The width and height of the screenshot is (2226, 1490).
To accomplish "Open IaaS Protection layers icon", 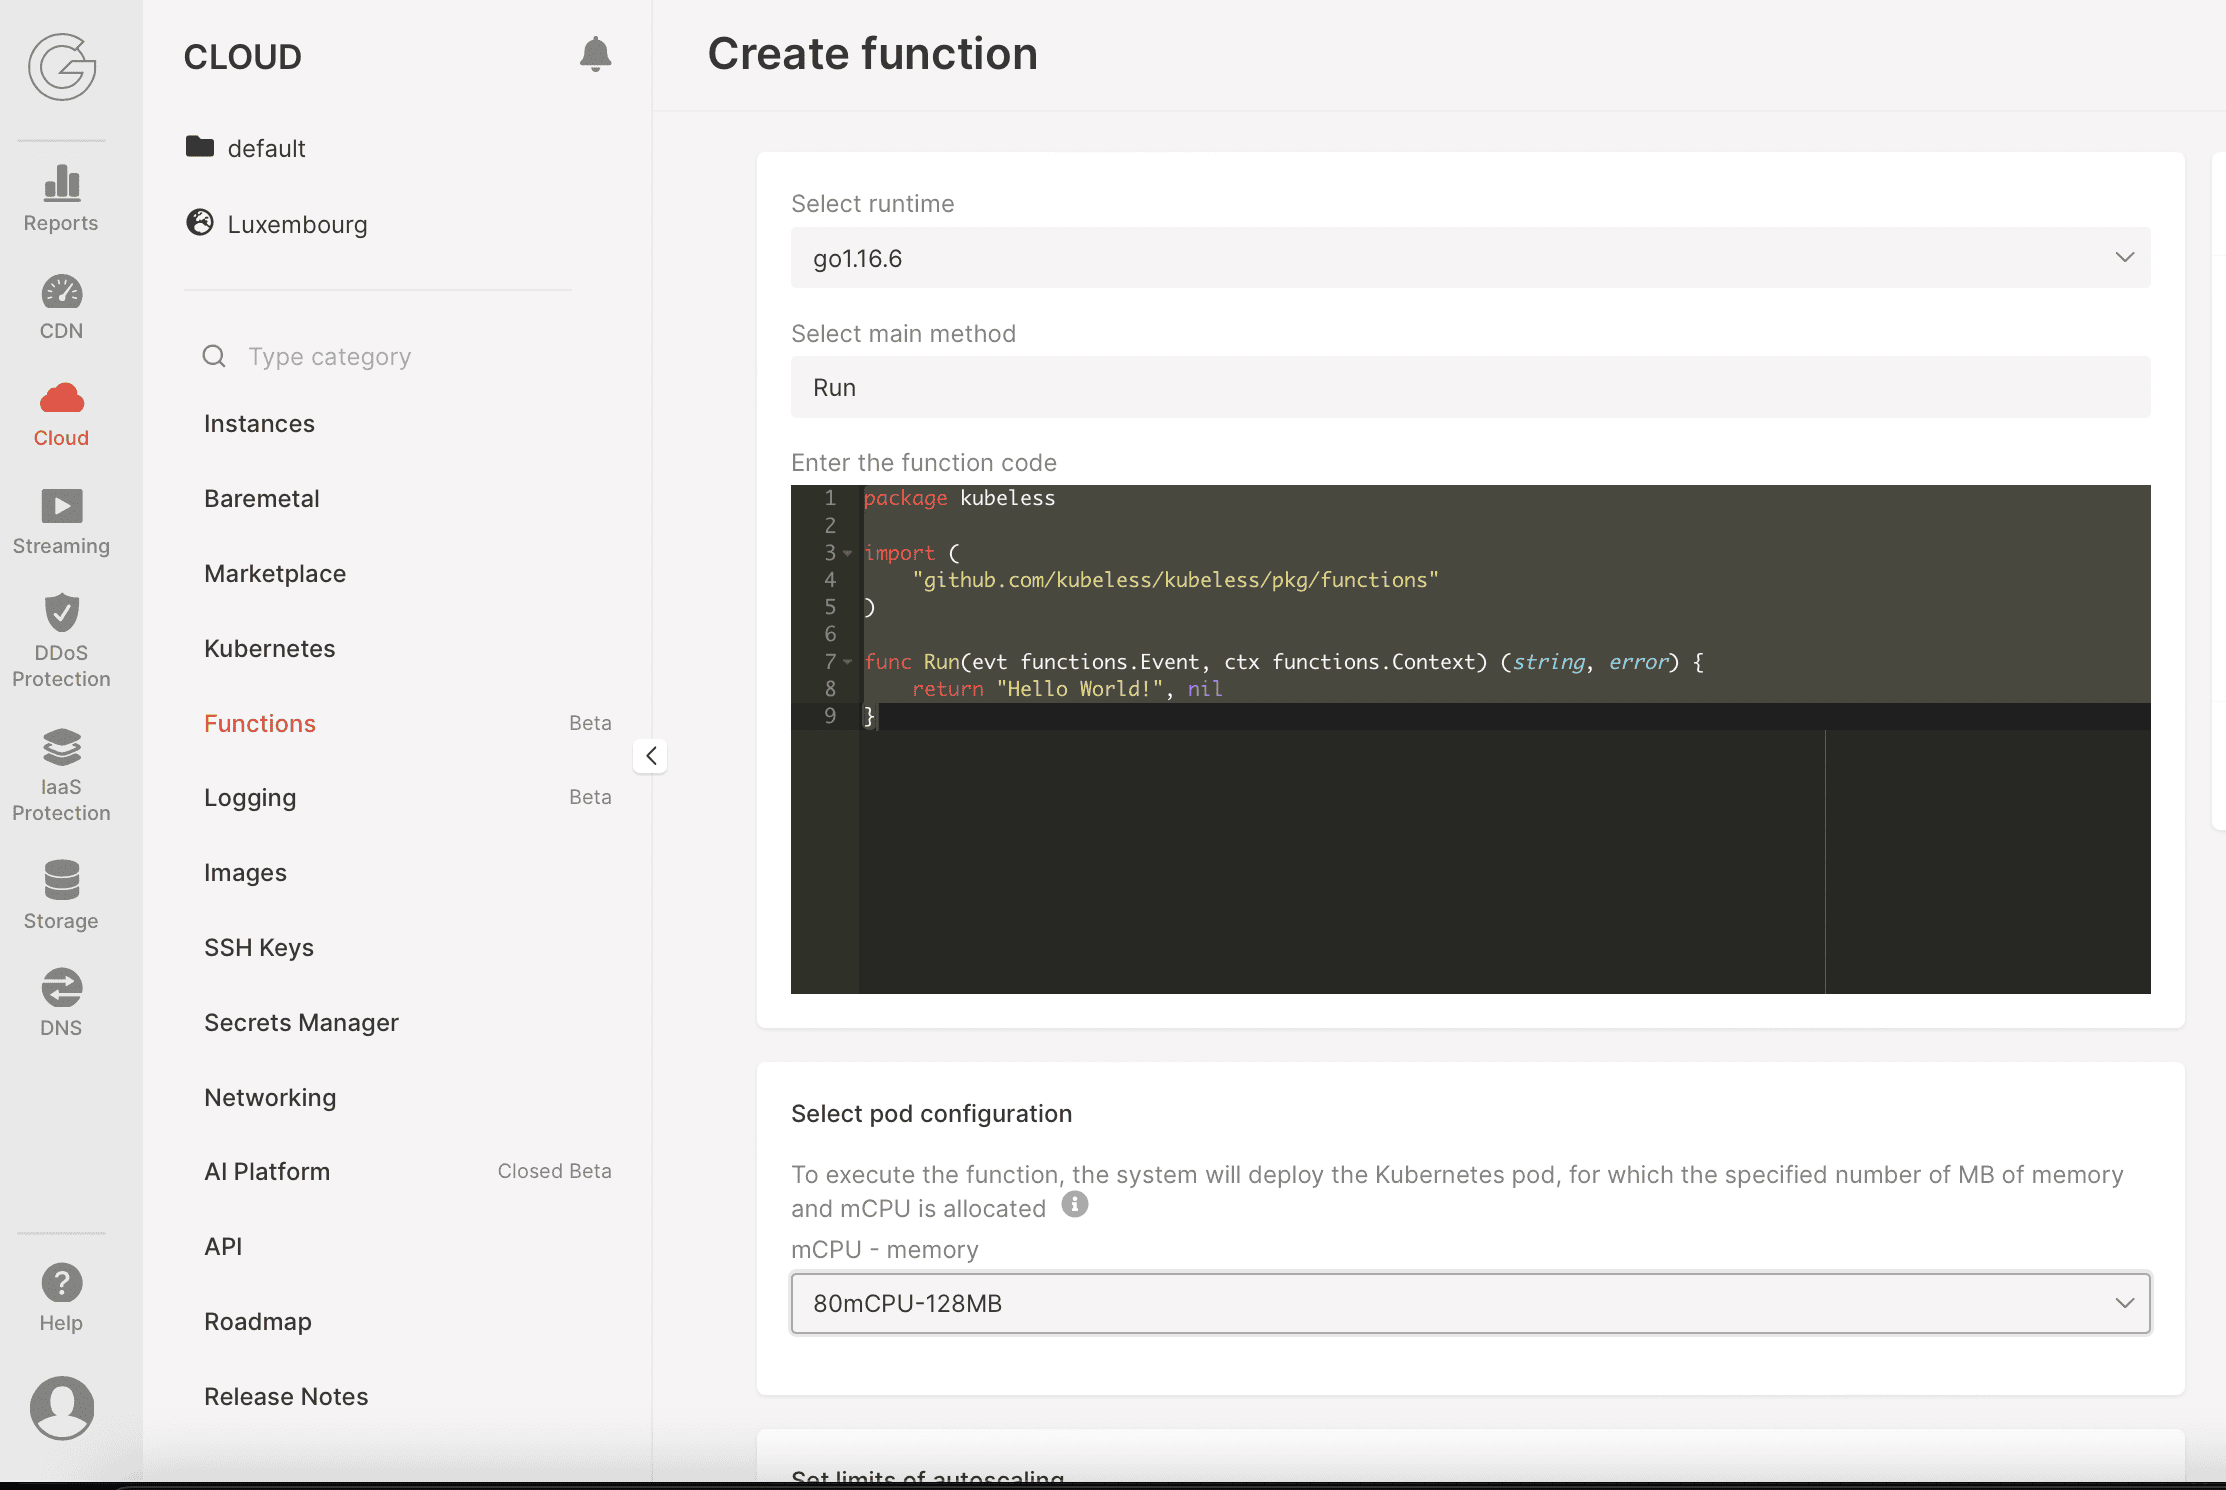I will tap(62, 747).
